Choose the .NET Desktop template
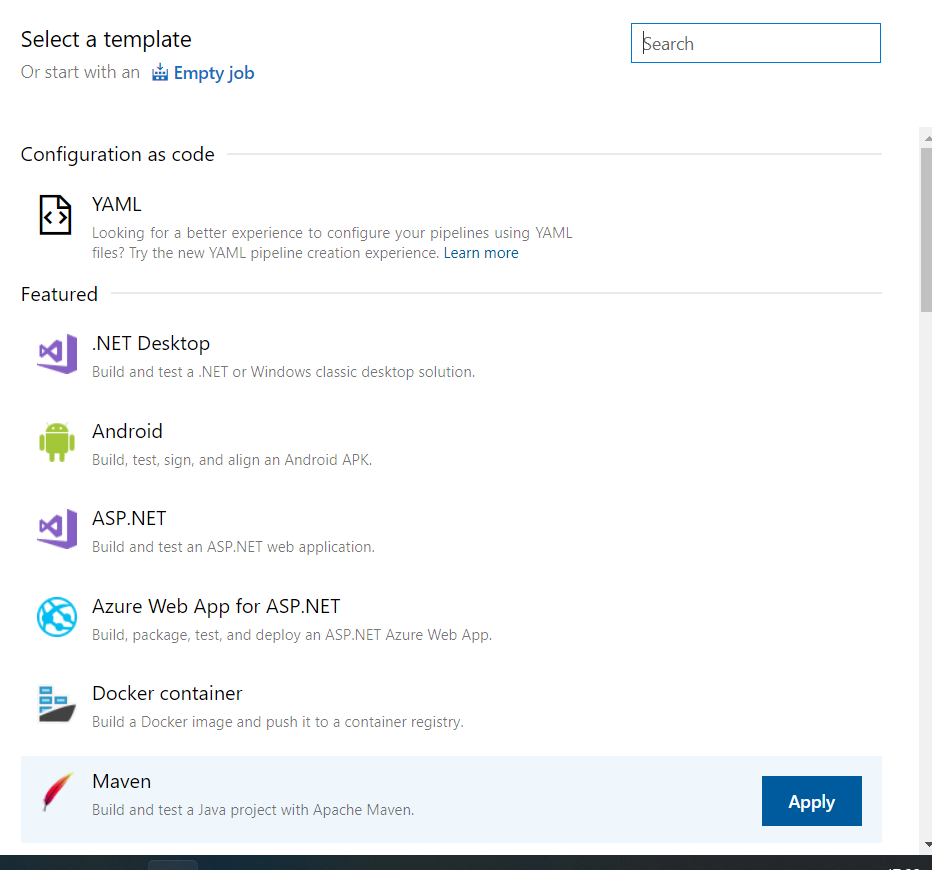Viewport: 932px width, 870px height. (151, 343)
